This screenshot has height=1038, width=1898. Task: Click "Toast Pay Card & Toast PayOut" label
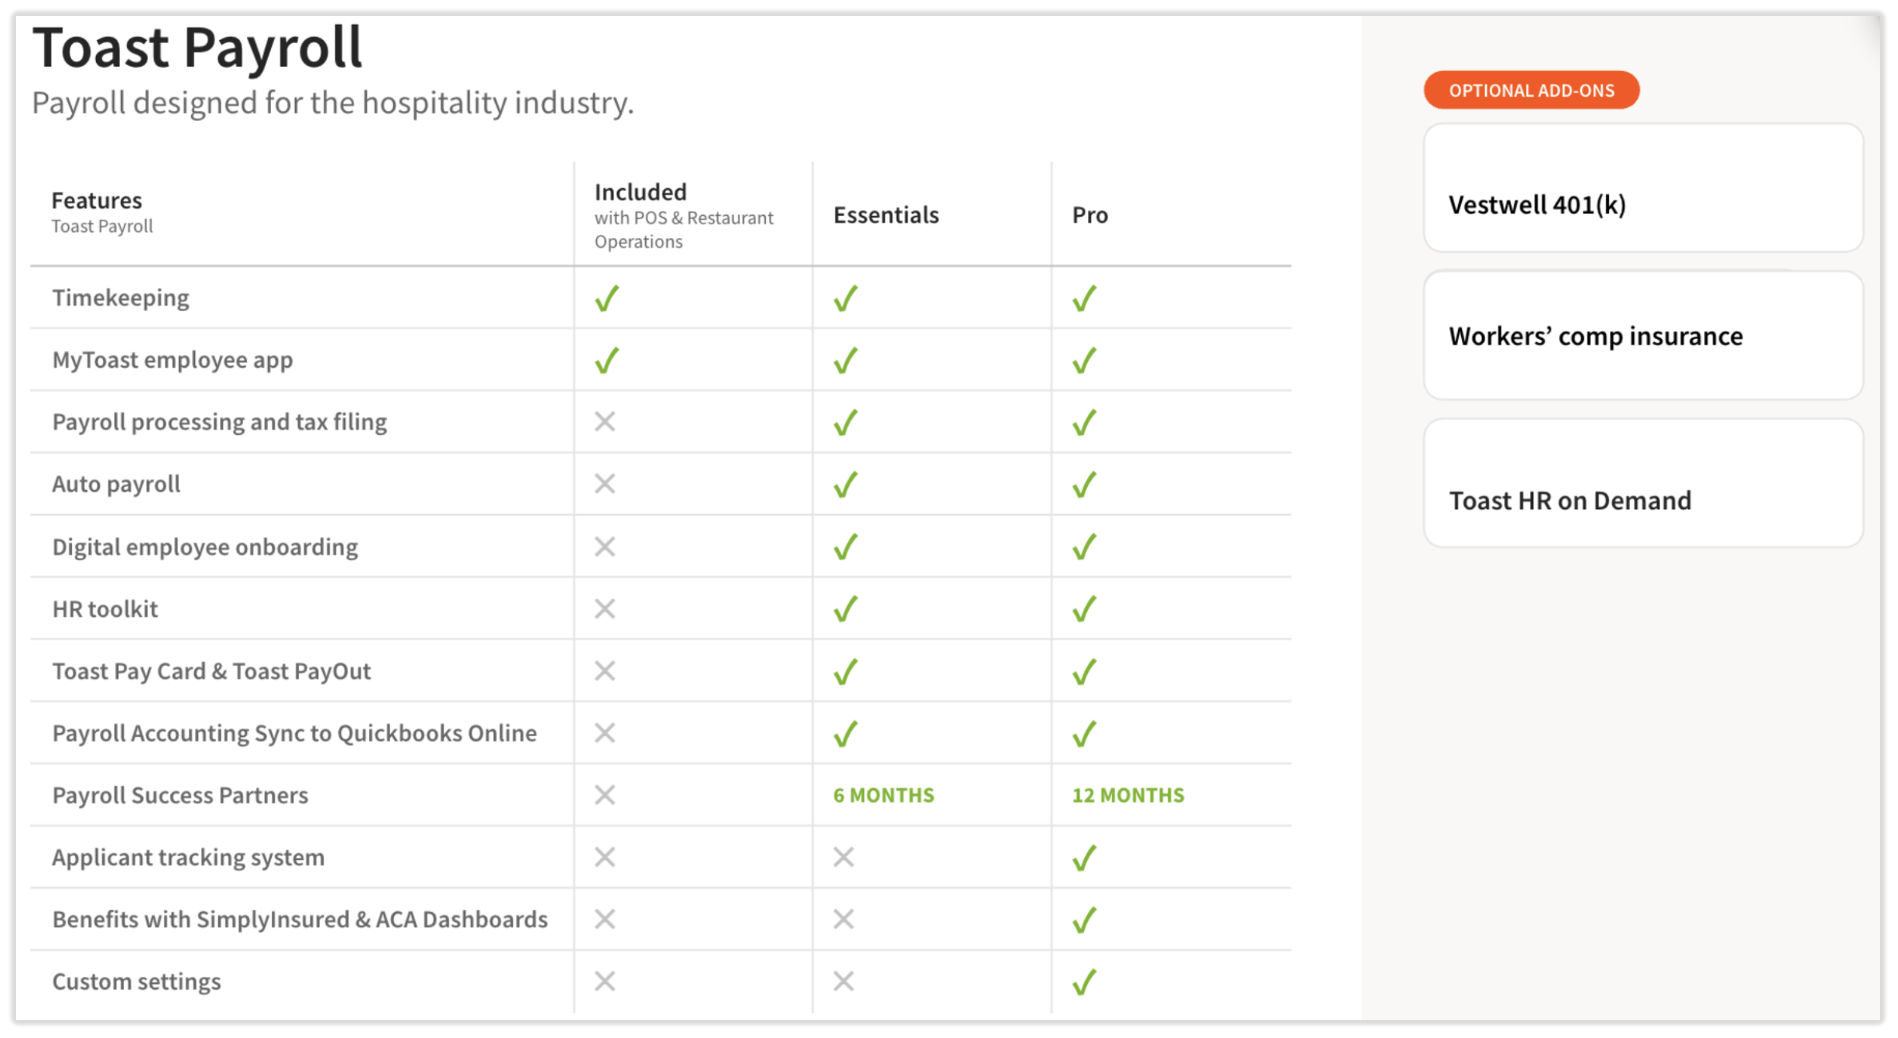[212, 671]
